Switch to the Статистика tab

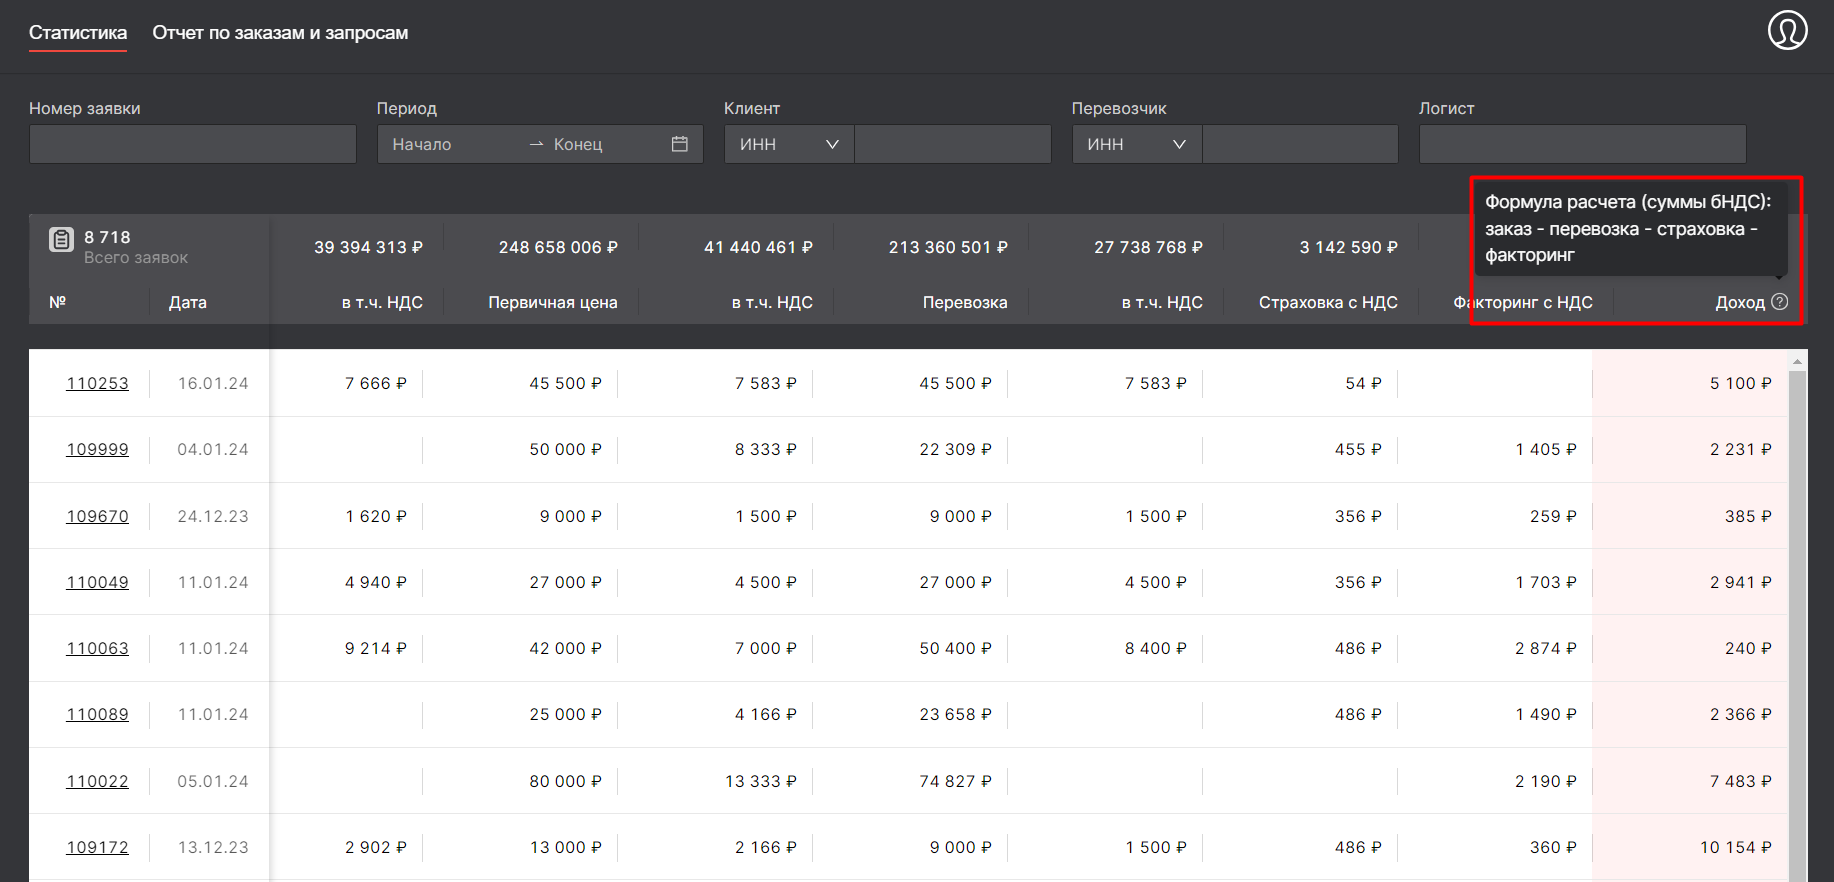point(78,33)
